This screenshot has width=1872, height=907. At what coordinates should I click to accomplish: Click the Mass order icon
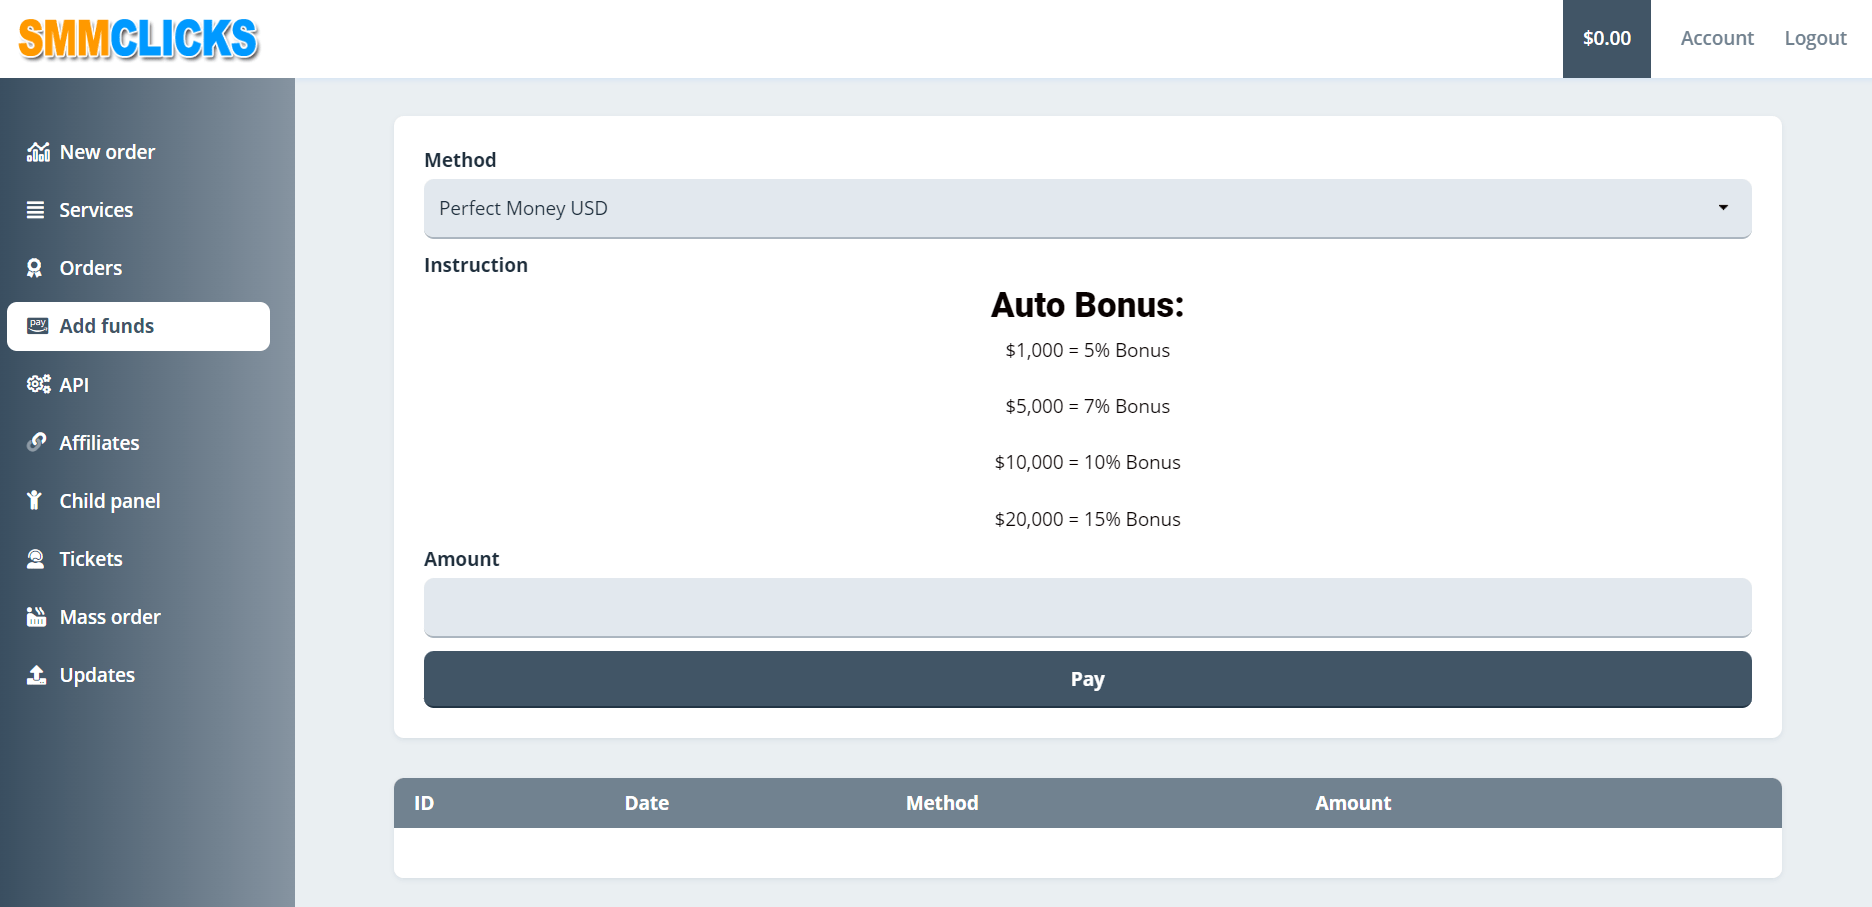(x=37, y=617)
